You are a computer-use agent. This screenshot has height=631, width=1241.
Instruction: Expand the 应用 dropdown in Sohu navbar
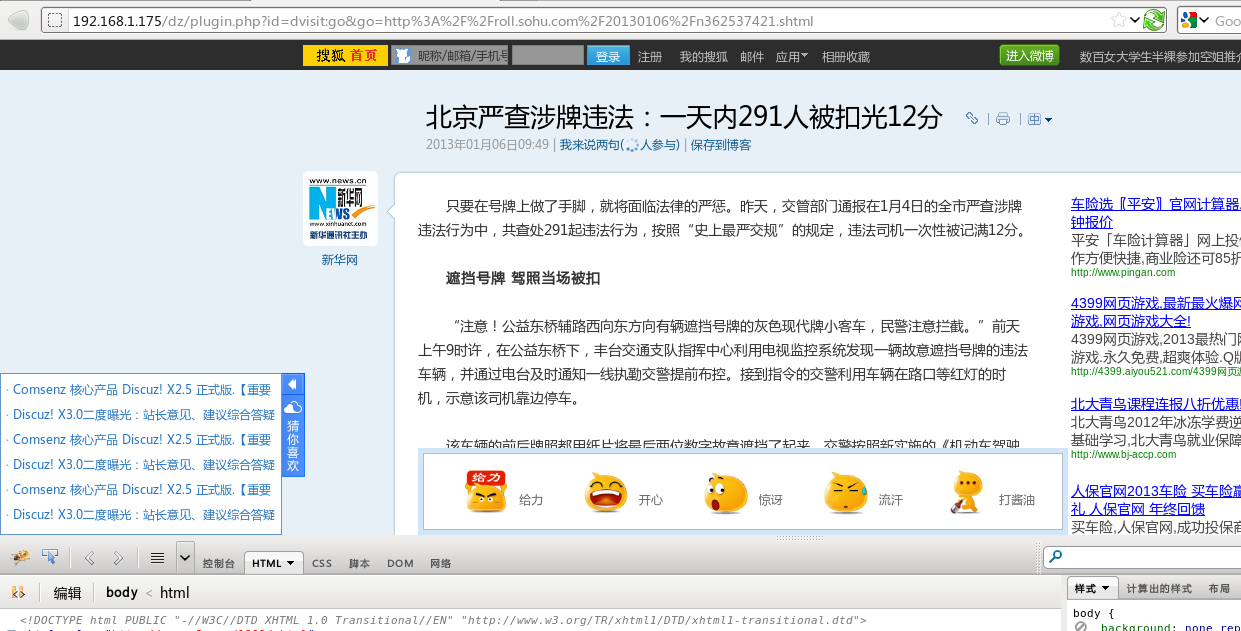[792, 57]
